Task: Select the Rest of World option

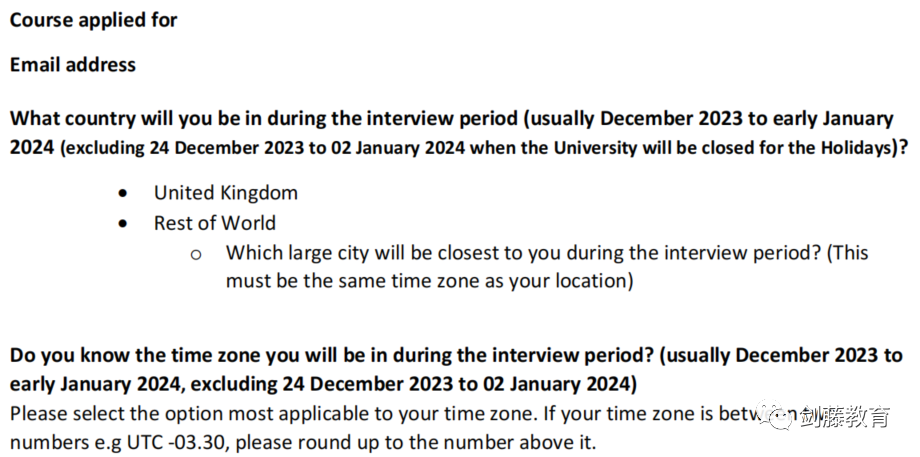Action: click(x=215, y=223)
